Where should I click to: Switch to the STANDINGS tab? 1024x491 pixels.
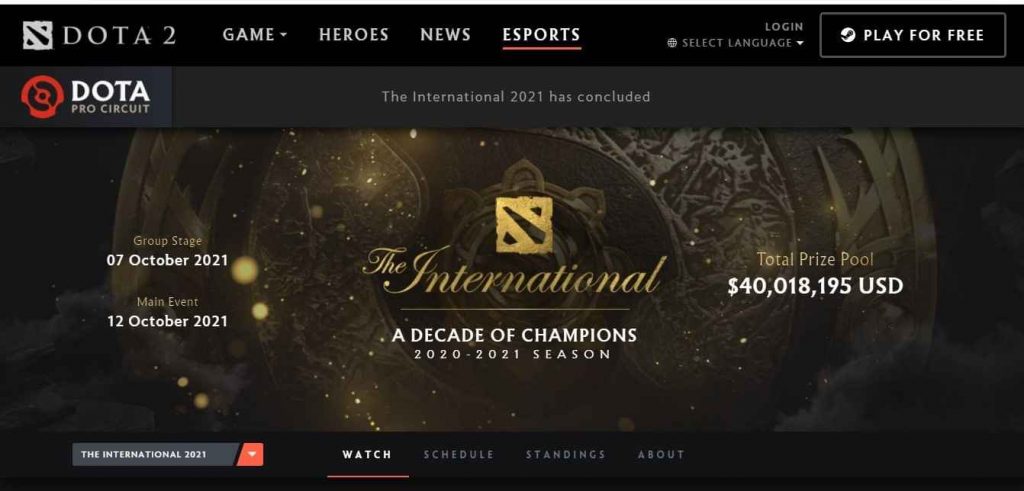566,454
